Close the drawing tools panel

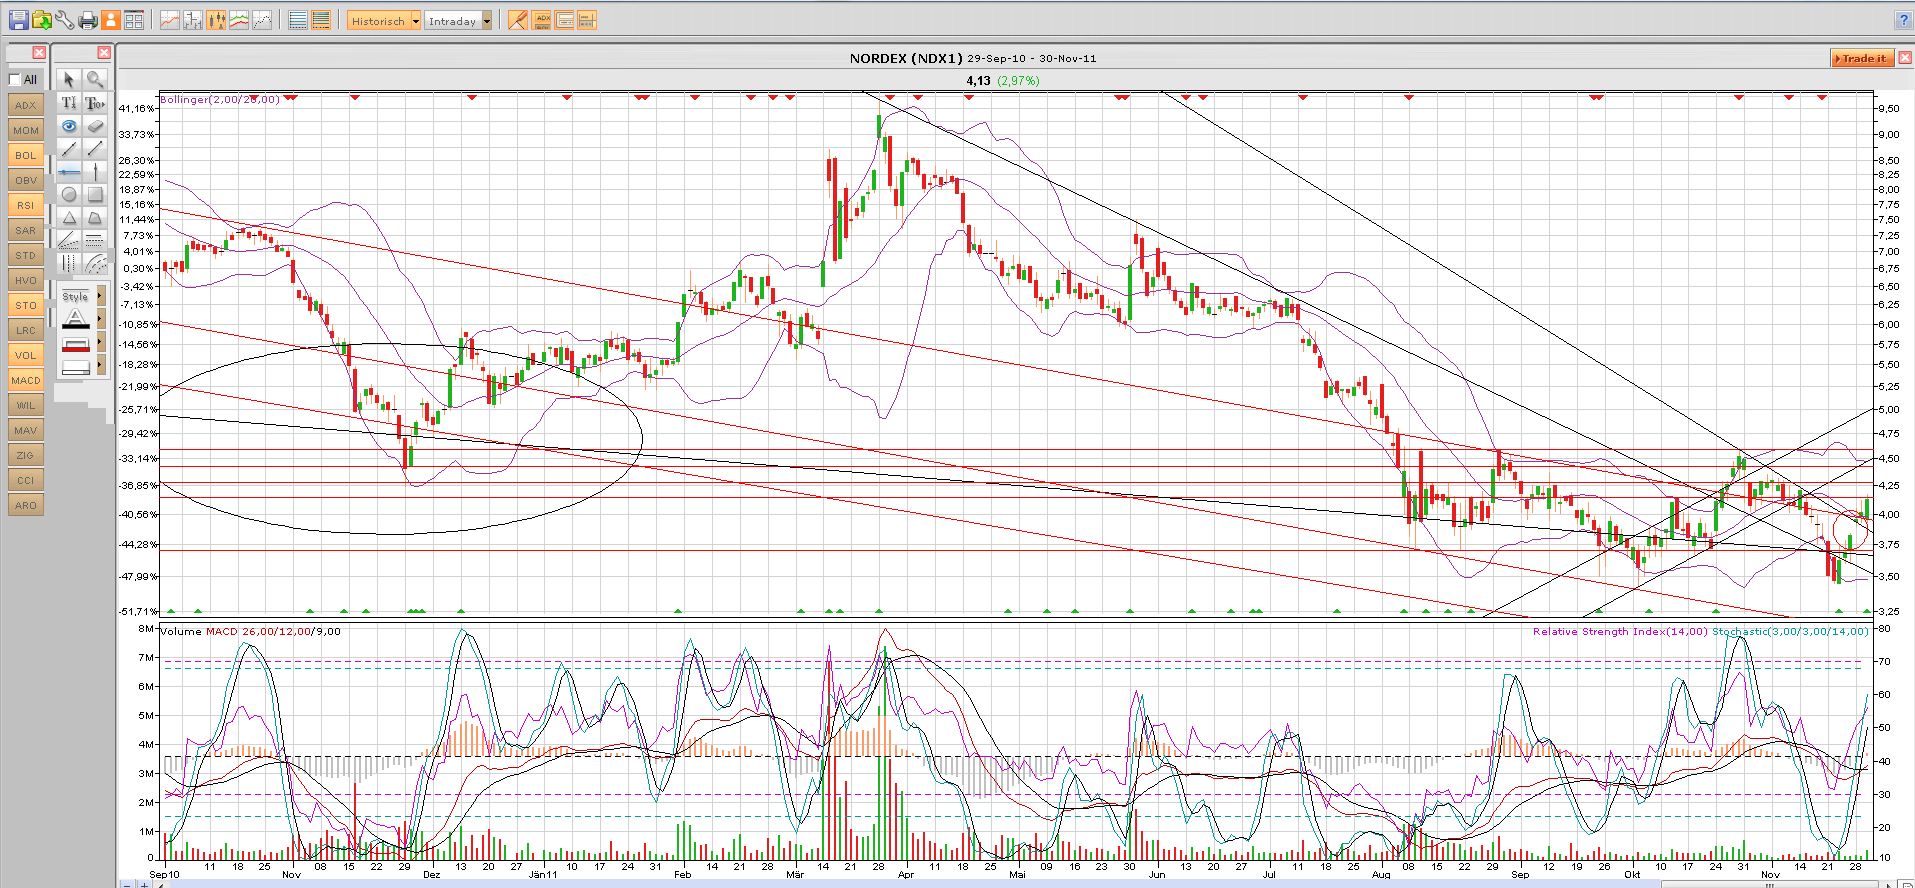104,52
